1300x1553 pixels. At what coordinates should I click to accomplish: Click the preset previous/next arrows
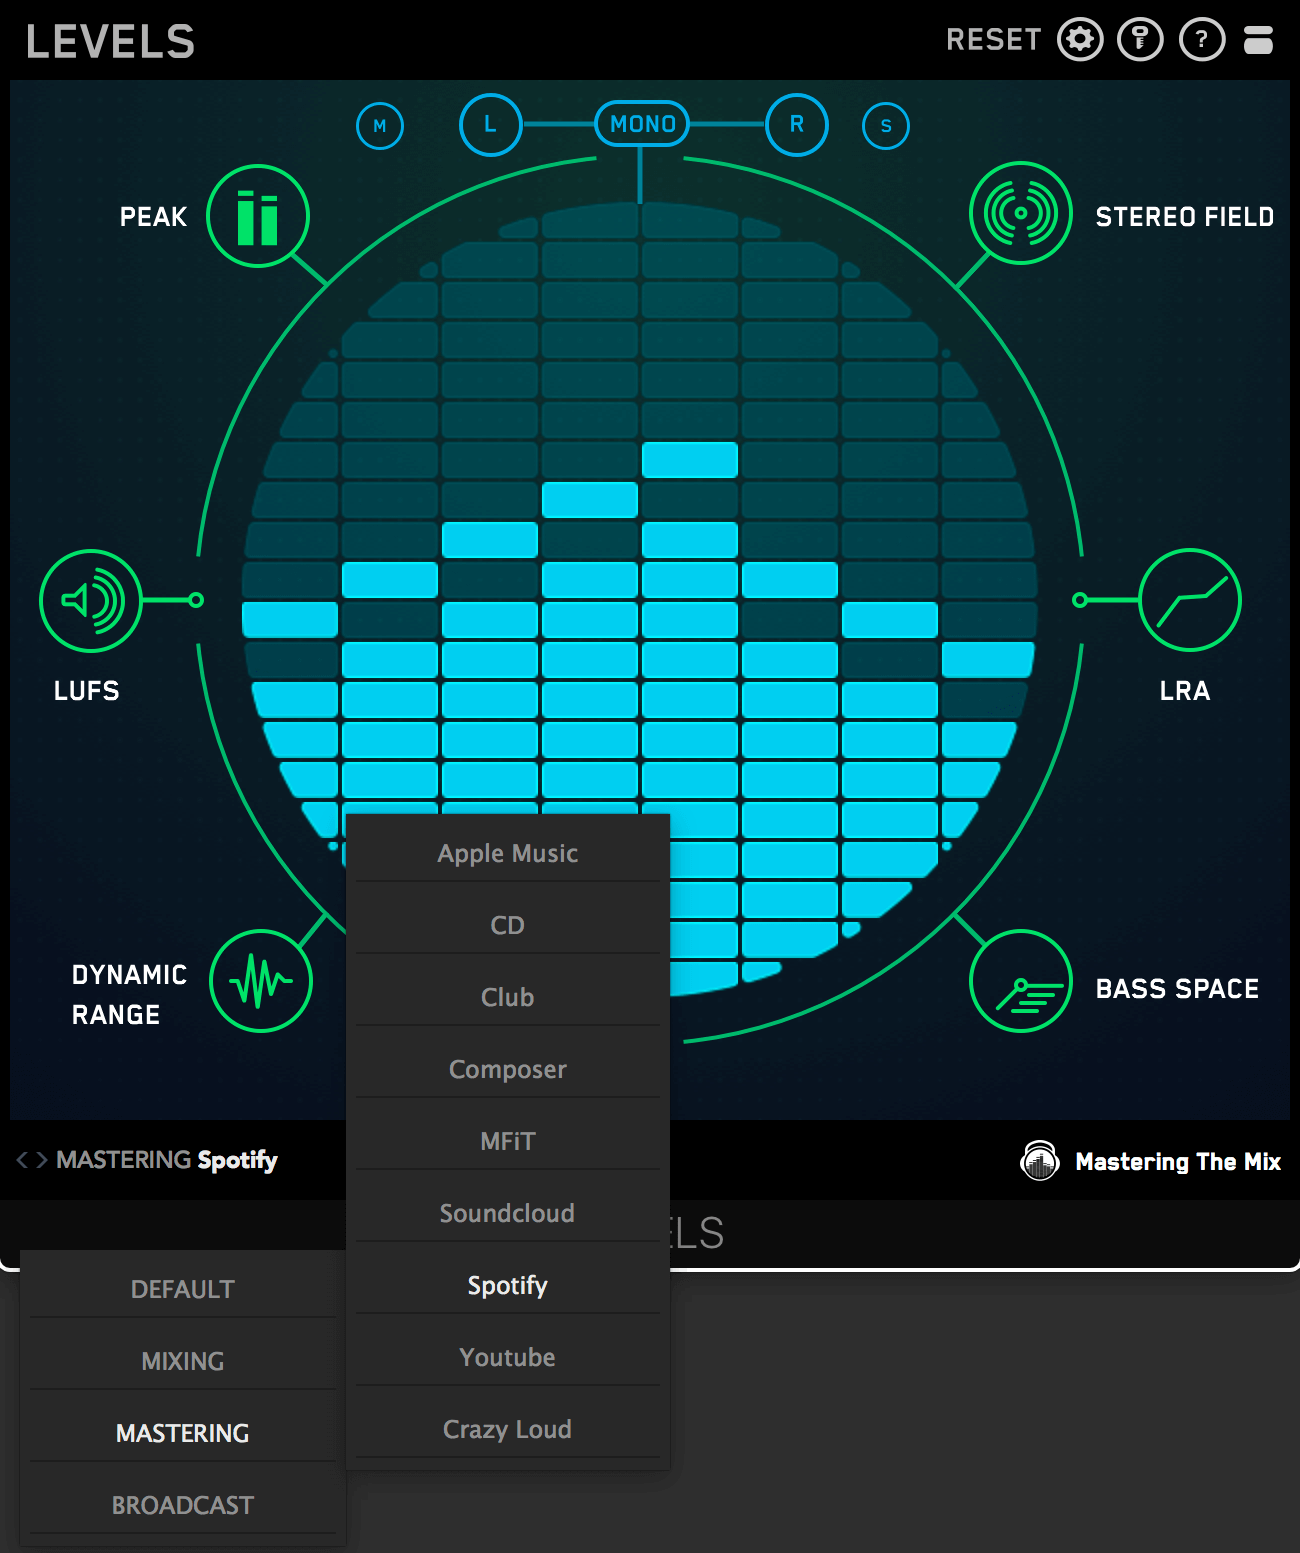point(31,1160)
